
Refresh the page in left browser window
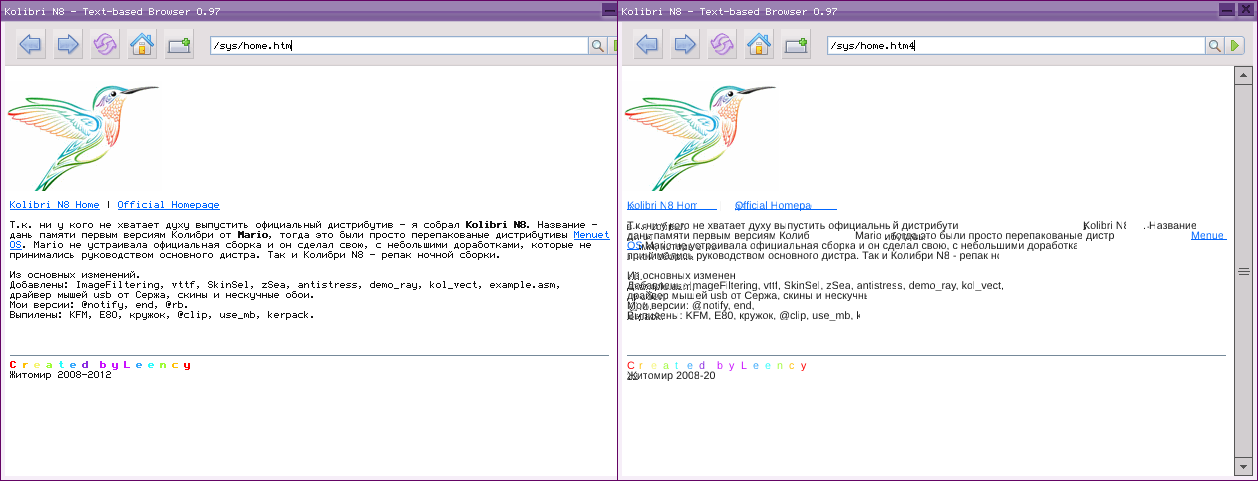105,45
